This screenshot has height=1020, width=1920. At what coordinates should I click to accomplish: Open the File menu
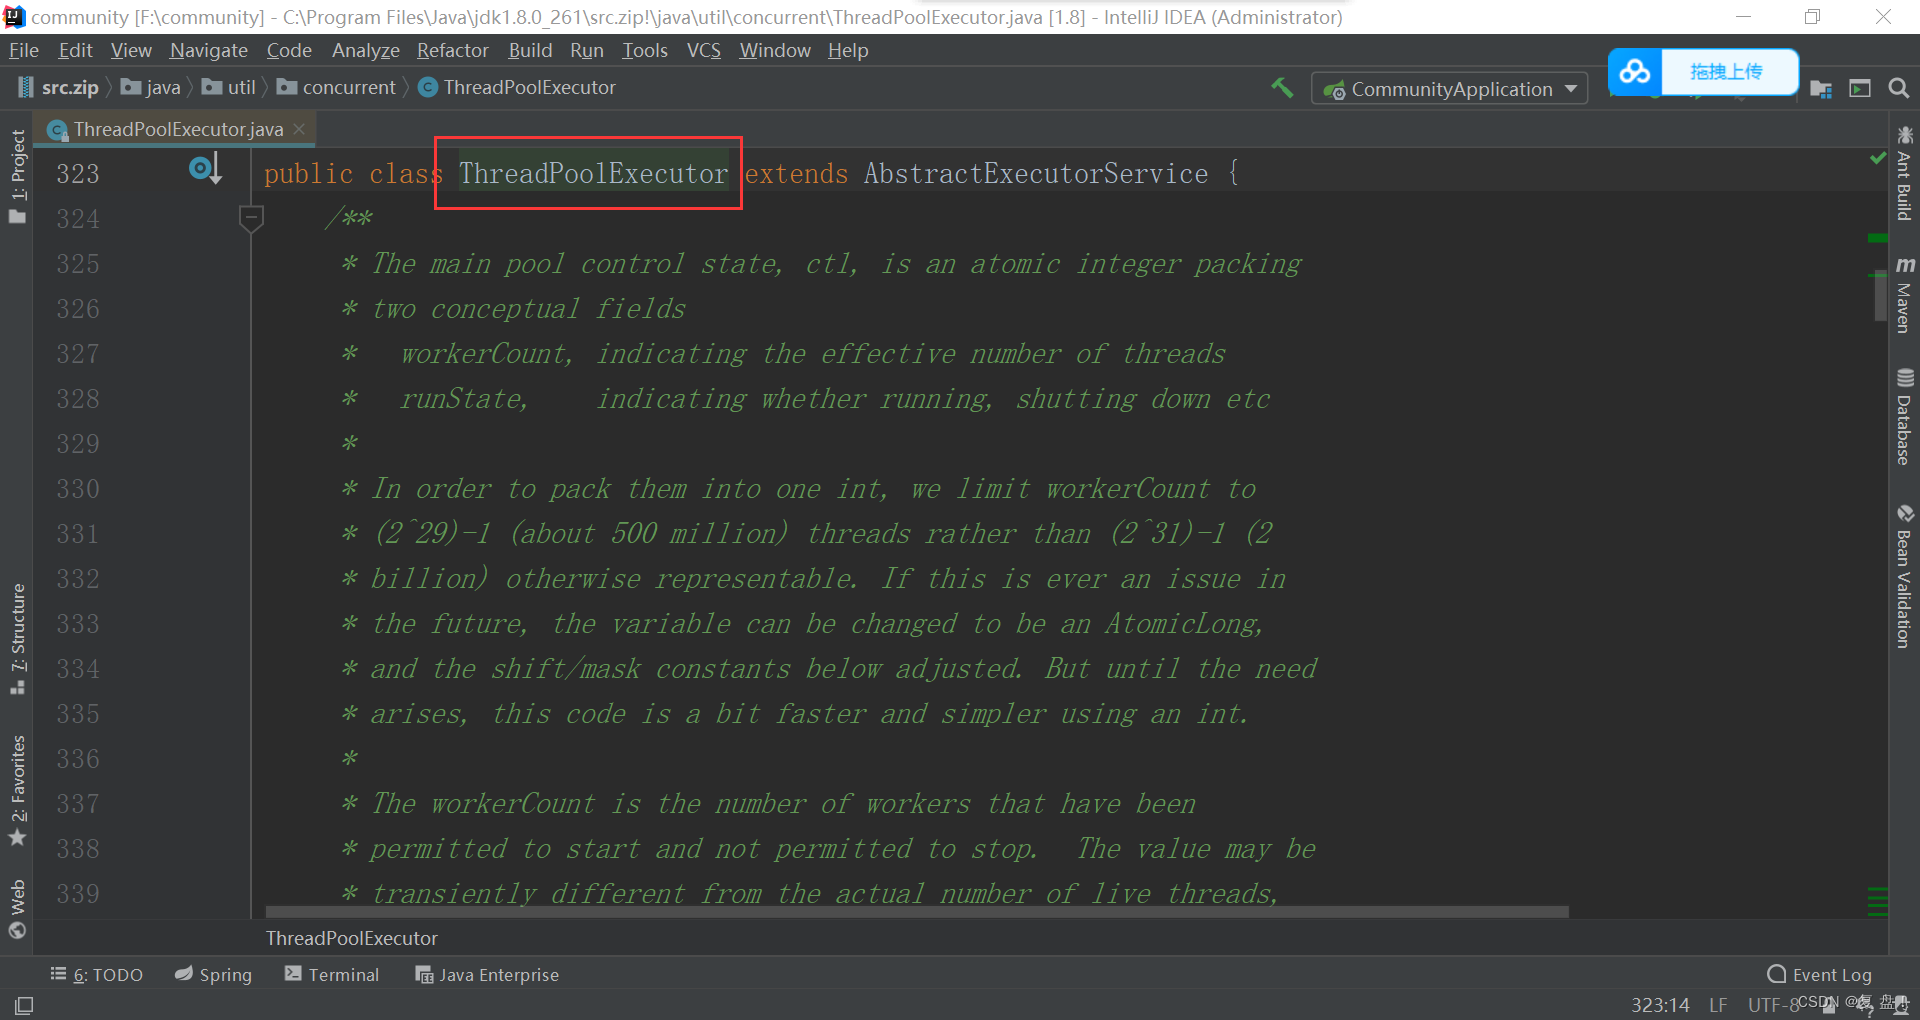(x=23, y=50)
